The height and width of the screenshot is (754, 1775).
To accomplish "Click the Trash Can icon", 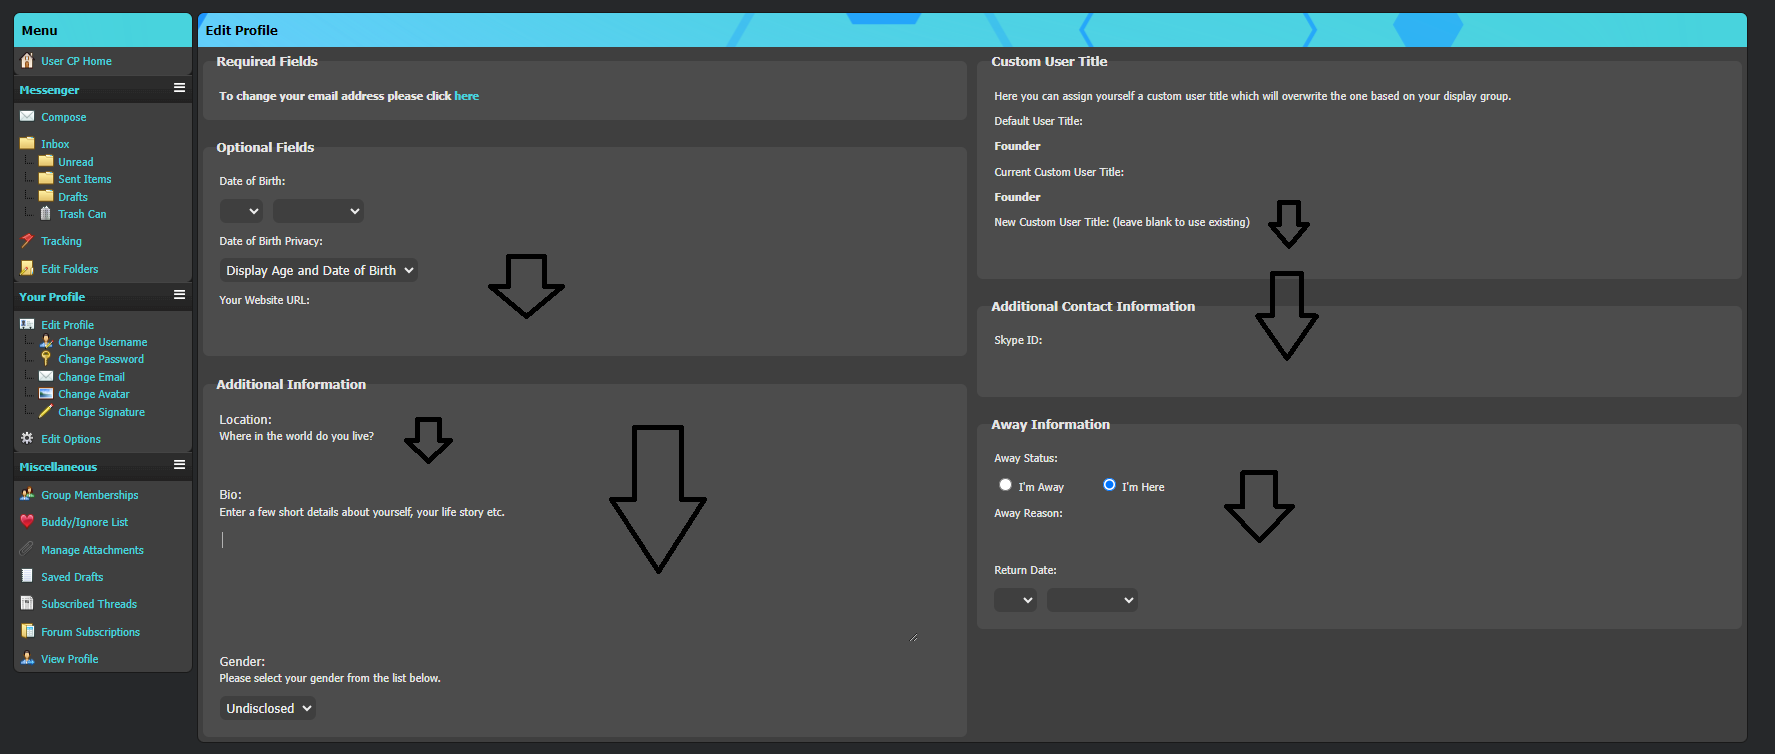I will pos(46,213).
